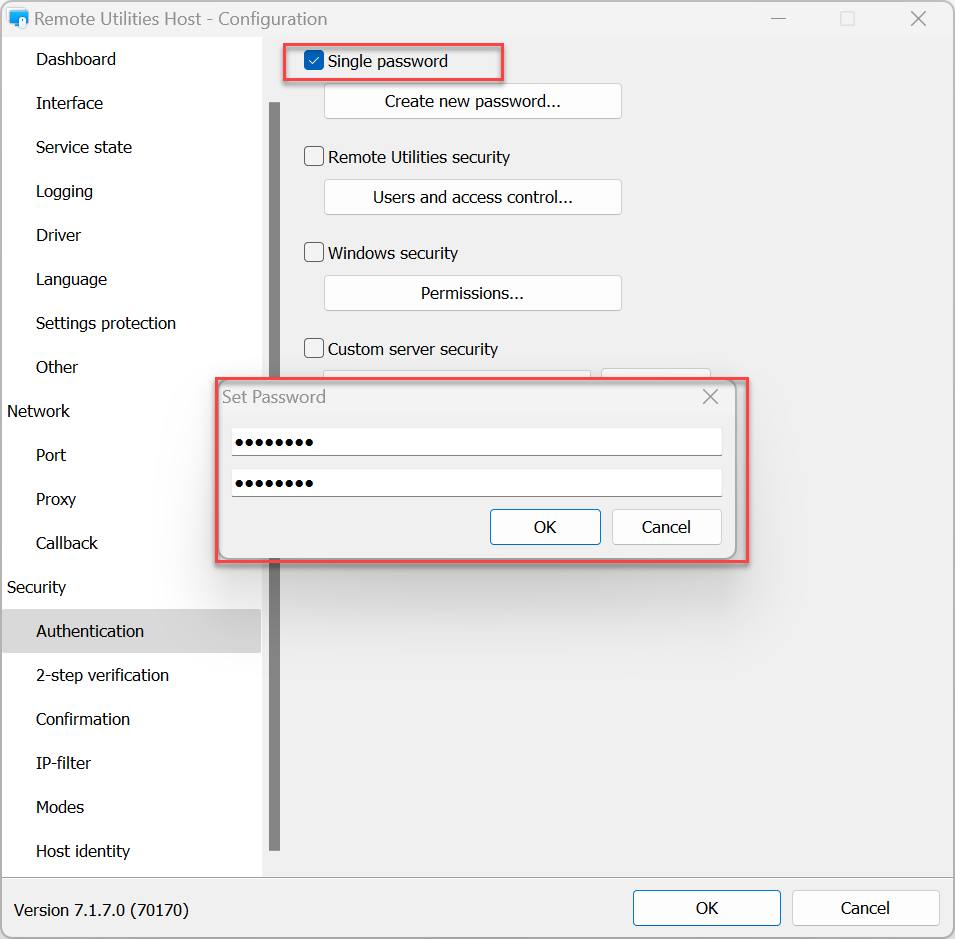Viewport: 955px width, 939px height.
Task: Click the Permissions button
Action: pos(472,293)
